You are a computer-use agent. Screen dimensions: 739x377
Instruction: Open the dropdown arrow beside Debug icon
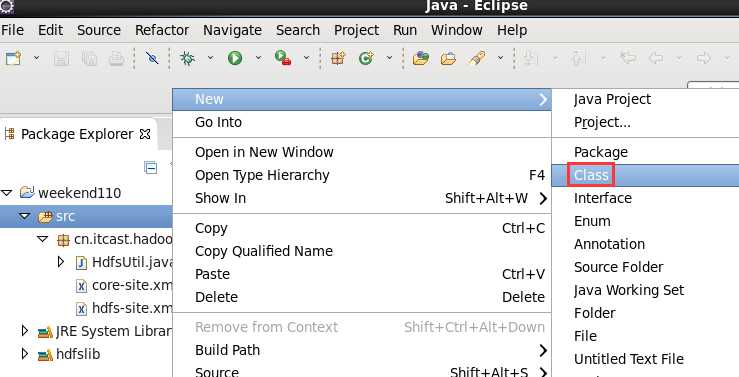210,58
